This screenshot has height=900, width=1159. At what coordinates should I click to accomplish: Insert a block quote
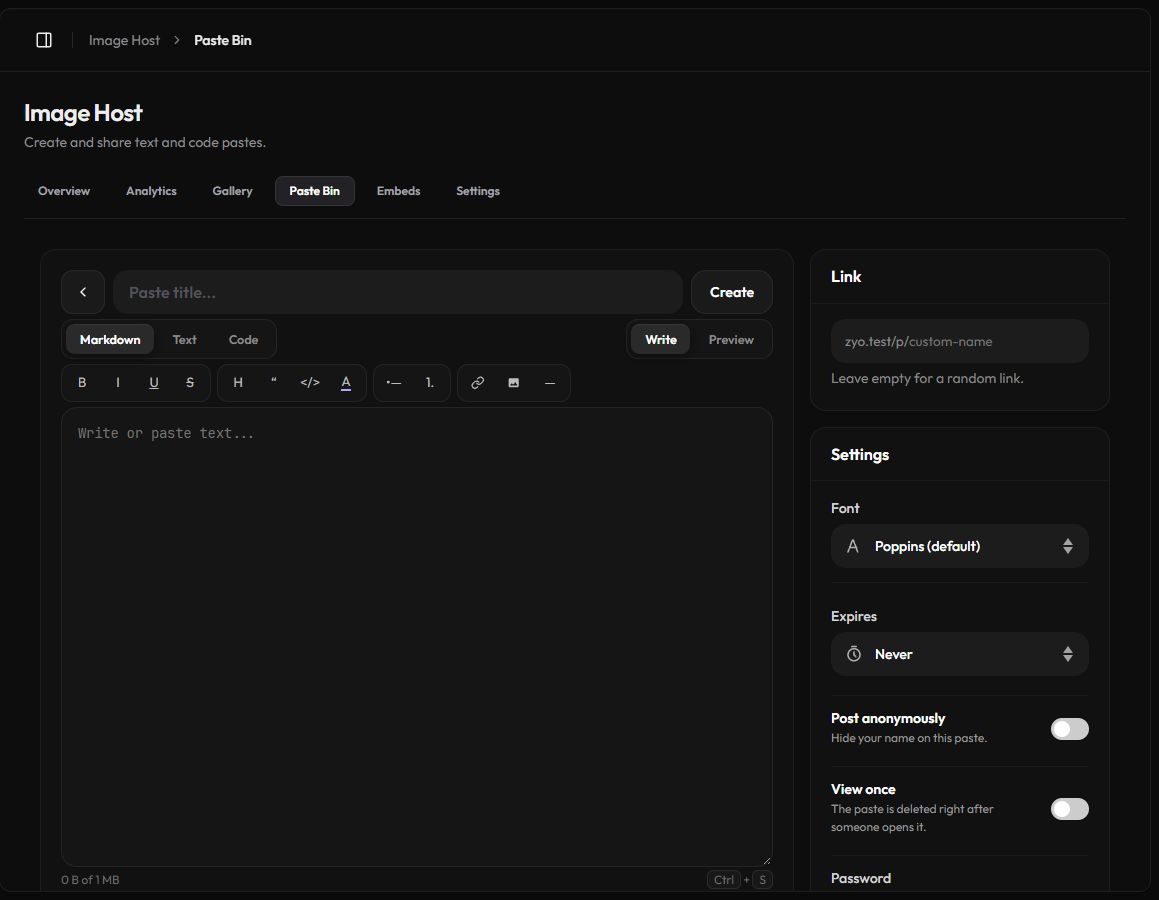point(273,383)
